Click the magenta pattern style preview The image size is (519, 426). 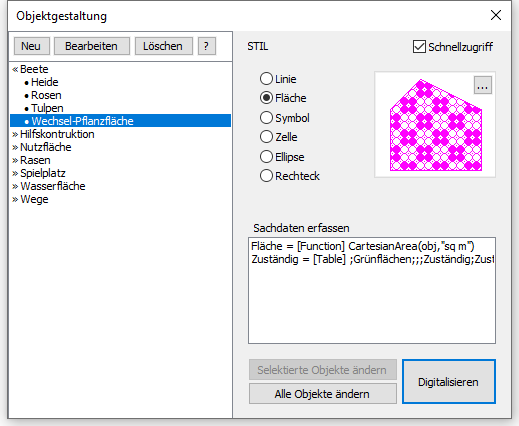click(x=436, y=125)
